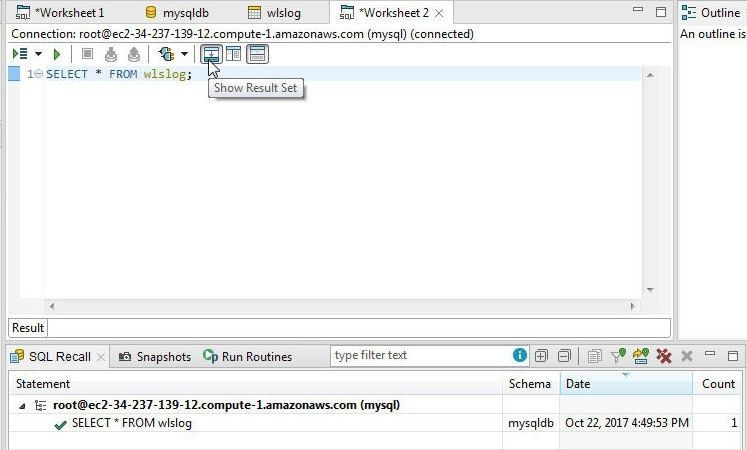
Task: Run all SQL statements in the script
Action: coord(20,54)
